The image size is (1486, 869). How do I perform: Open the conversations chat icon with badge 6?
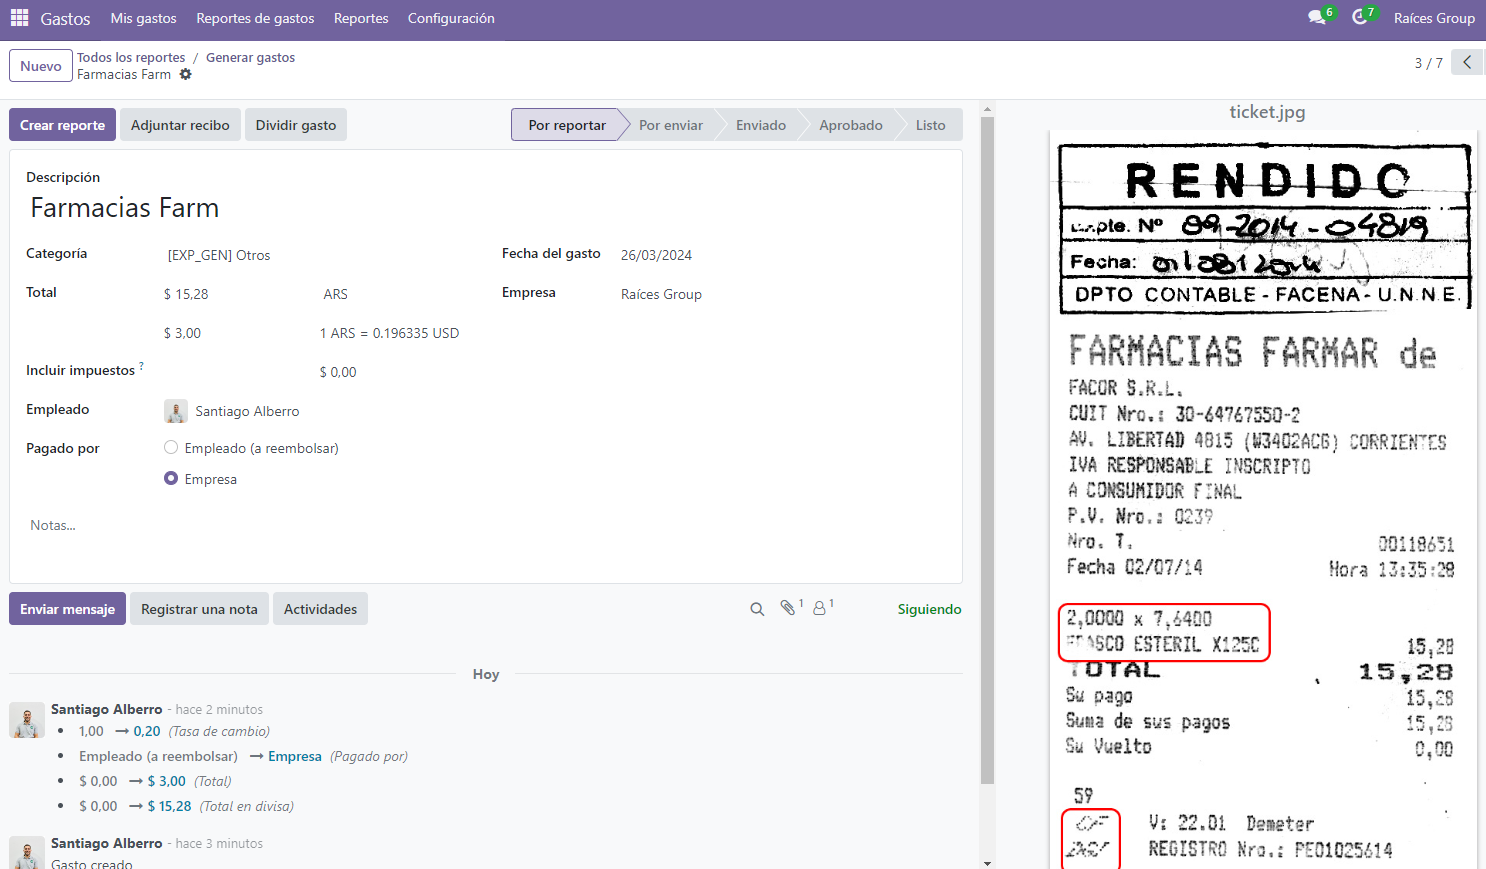(1317, 18)
